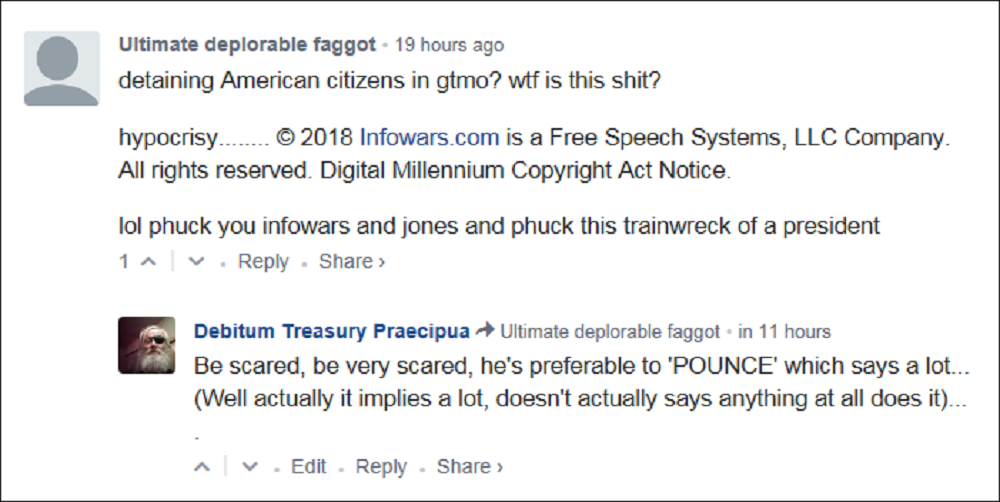The width and height of the screenshot is (1000, 502).
Task: Downvote Debitum Treasury Praecipua's reply
Action: click(250, 467)
